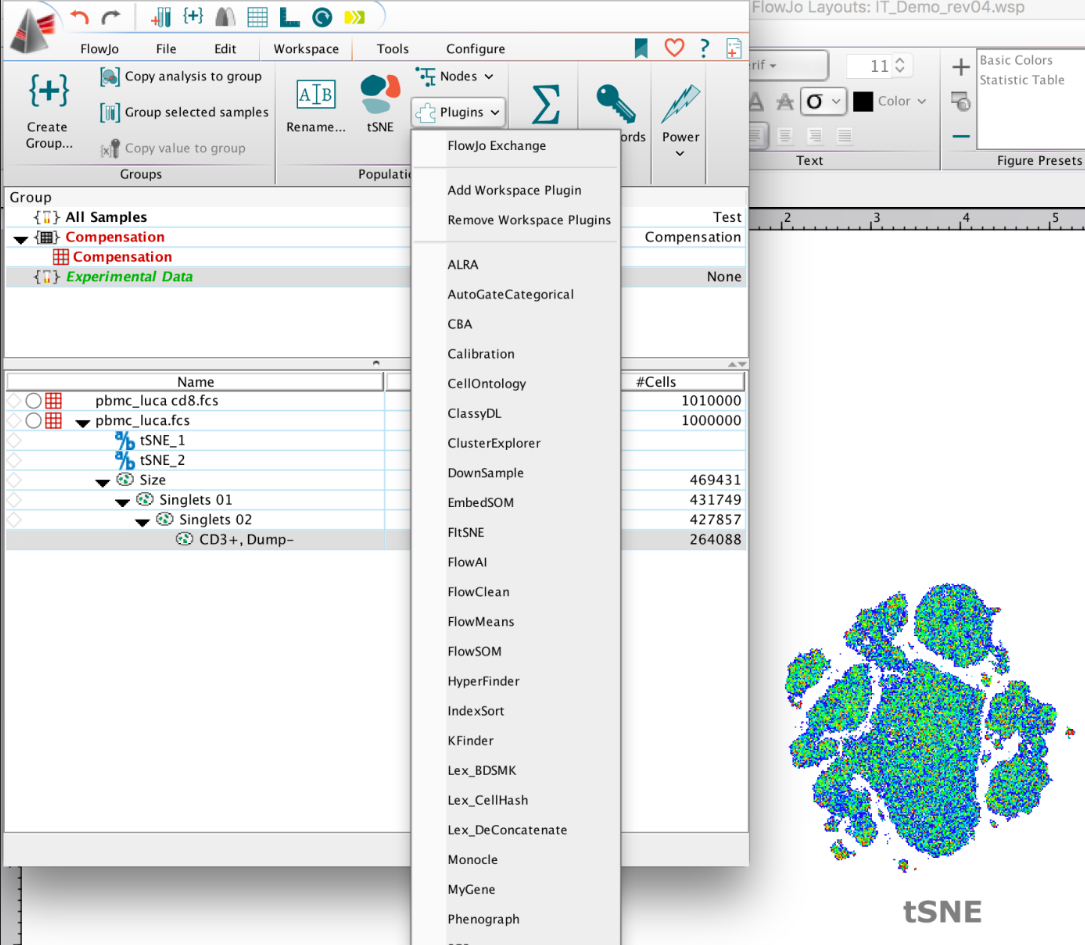The width and height of the screenshot is (1085, 945).
Task: Select the CD3+, Dump- population row
Action: (376, 540)
